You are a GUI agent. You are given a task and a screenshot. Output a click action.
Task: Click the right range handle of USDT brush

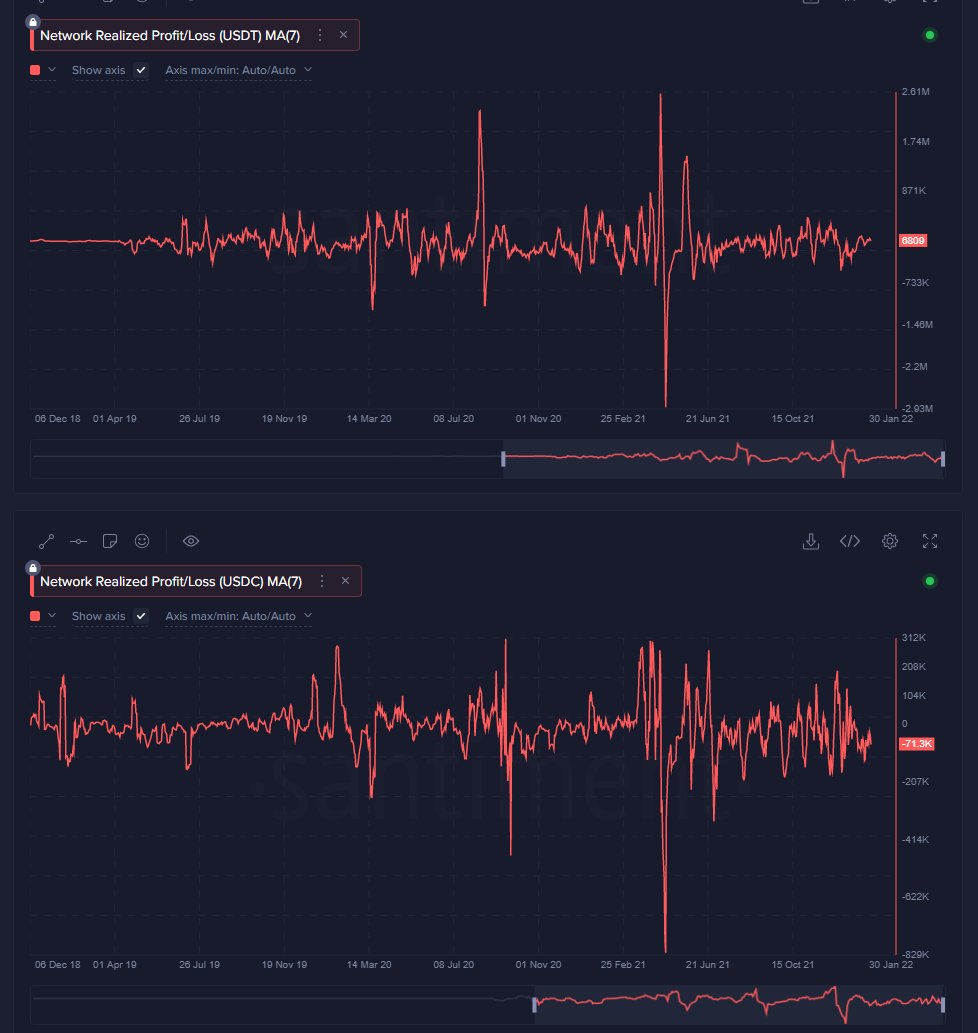(943, 459)
